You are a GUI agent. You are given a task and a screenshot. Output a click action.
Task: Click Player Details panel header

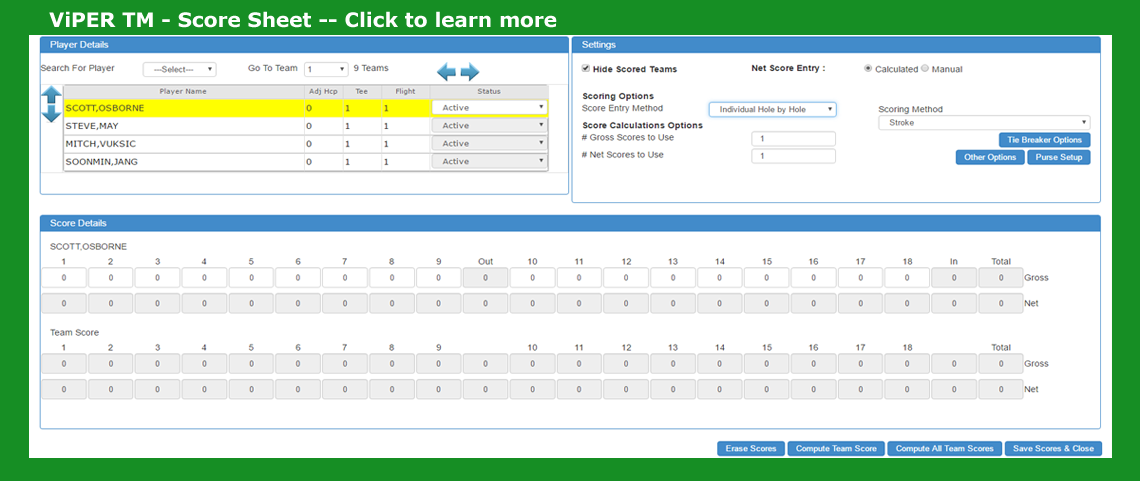(304, 44)
